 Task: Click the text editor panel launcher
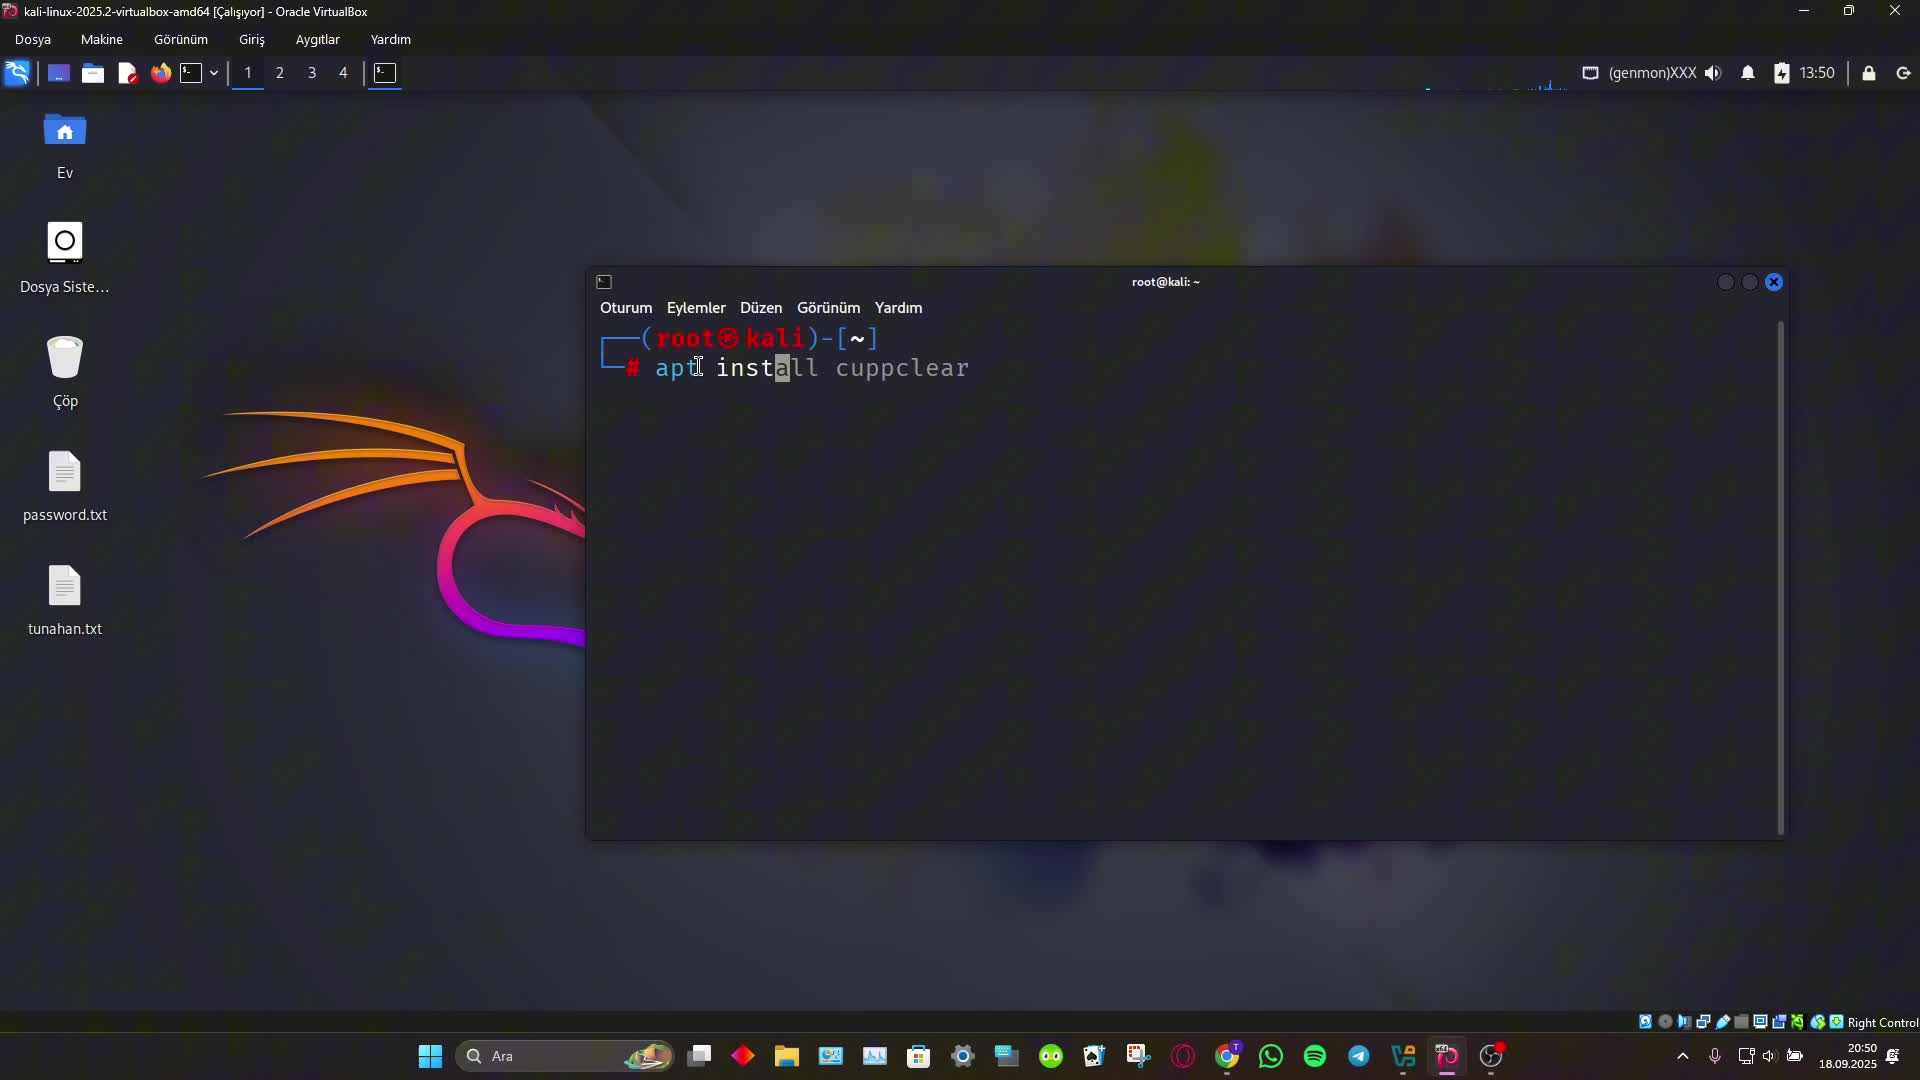coord(127,73)
